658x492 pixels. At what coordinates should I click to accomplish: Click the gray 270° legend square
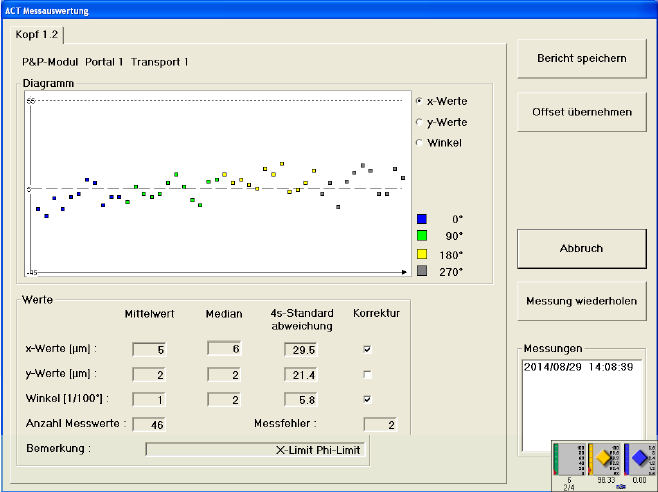(422, 271)
